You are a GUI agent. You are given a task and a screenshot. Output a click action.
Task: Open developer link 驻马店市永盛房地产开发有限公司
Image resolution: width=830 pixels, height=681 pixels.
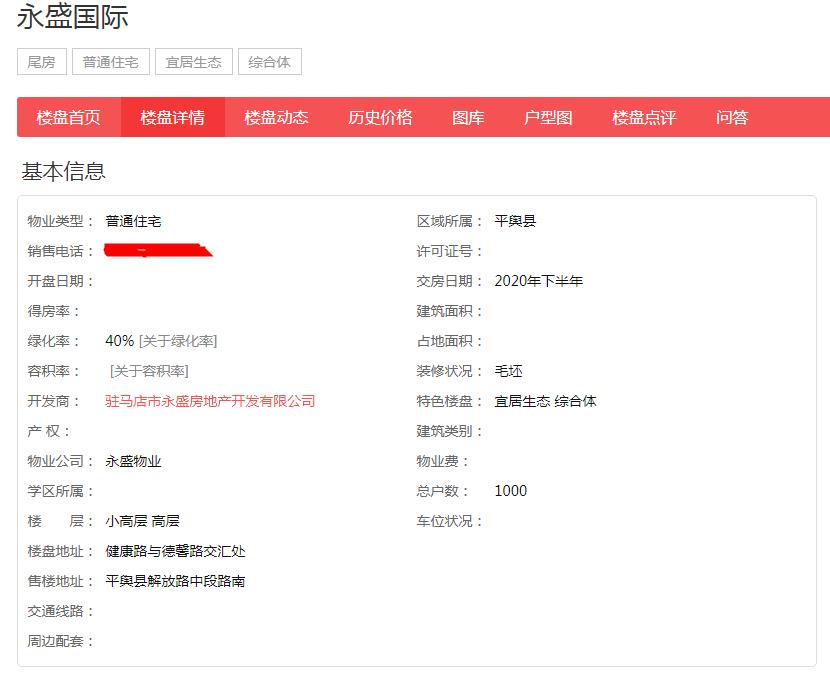click(210, 401)
